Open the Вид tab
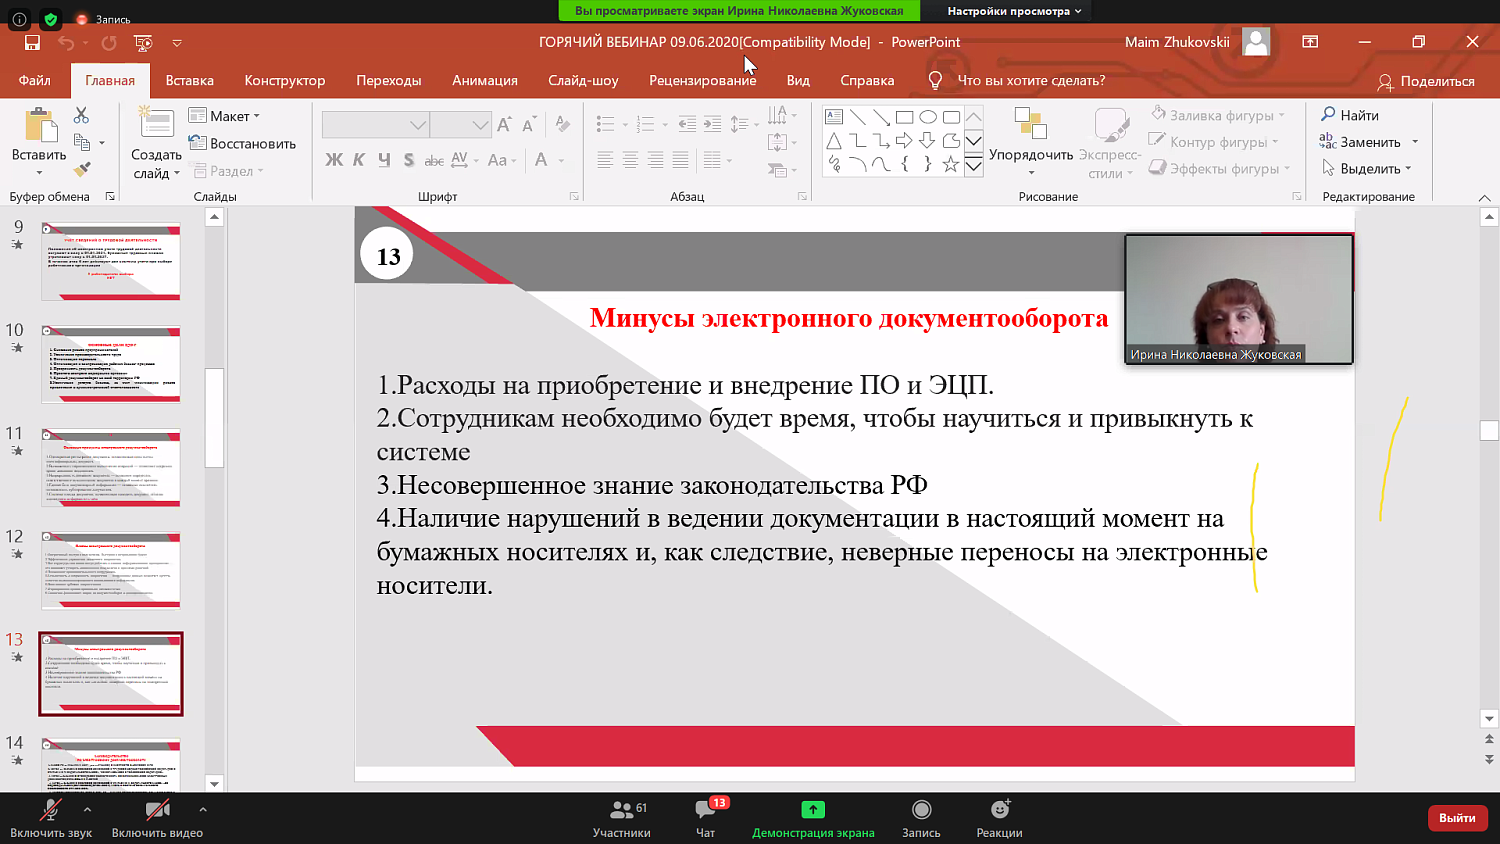Screen dimensions: 1500x844 (798, 80)
